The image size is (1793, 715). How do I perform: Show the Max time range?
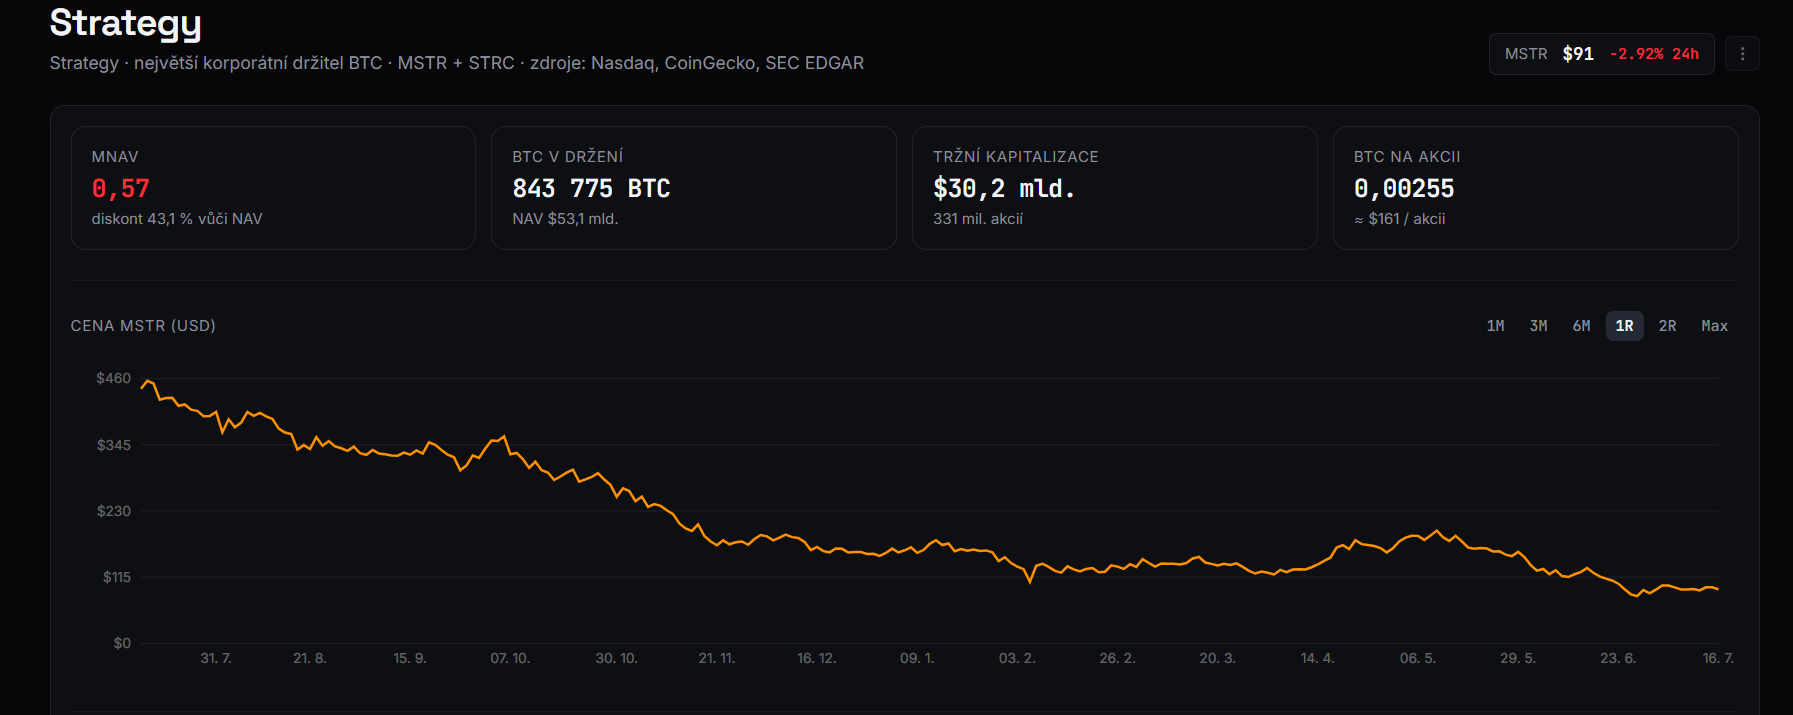pyautogui.click(x=1714, y=326)
